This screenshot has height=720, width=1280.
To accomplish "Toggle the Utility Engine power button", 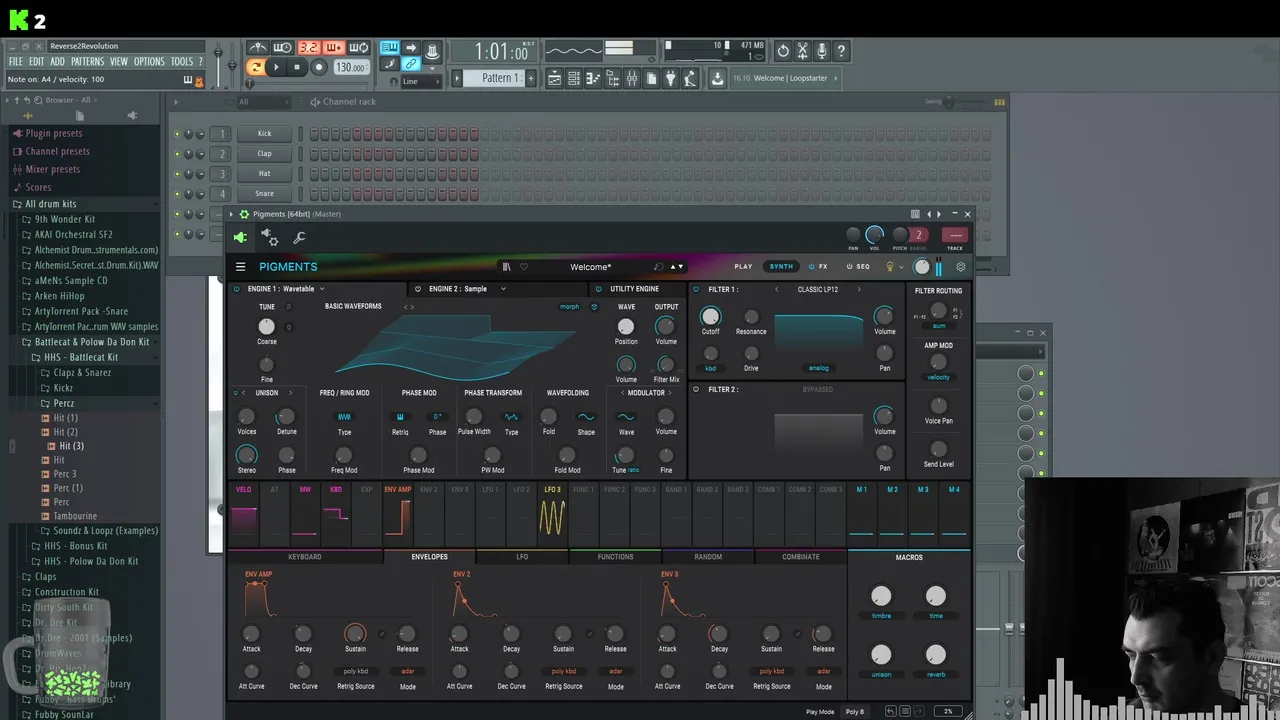I will point(599,289).
